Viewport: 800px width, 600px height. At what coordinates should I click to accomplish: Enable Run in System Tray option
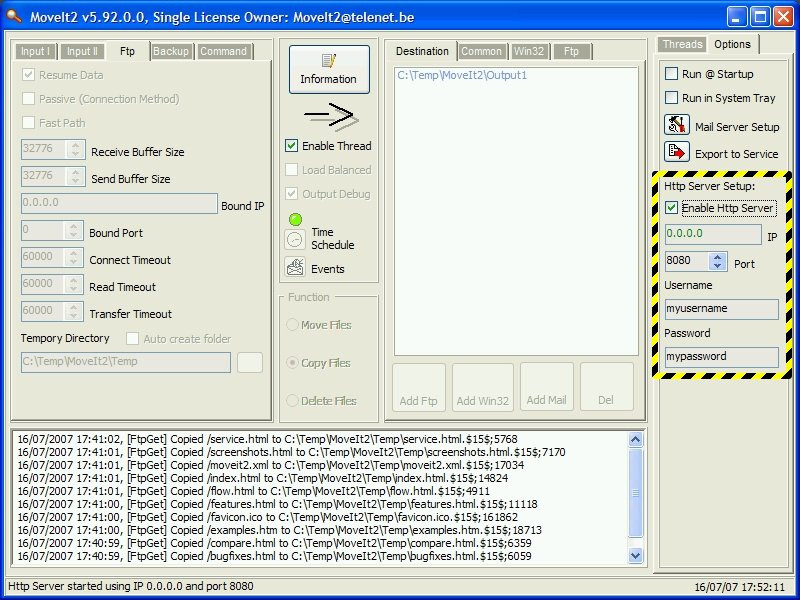click(x=671, y=97)
